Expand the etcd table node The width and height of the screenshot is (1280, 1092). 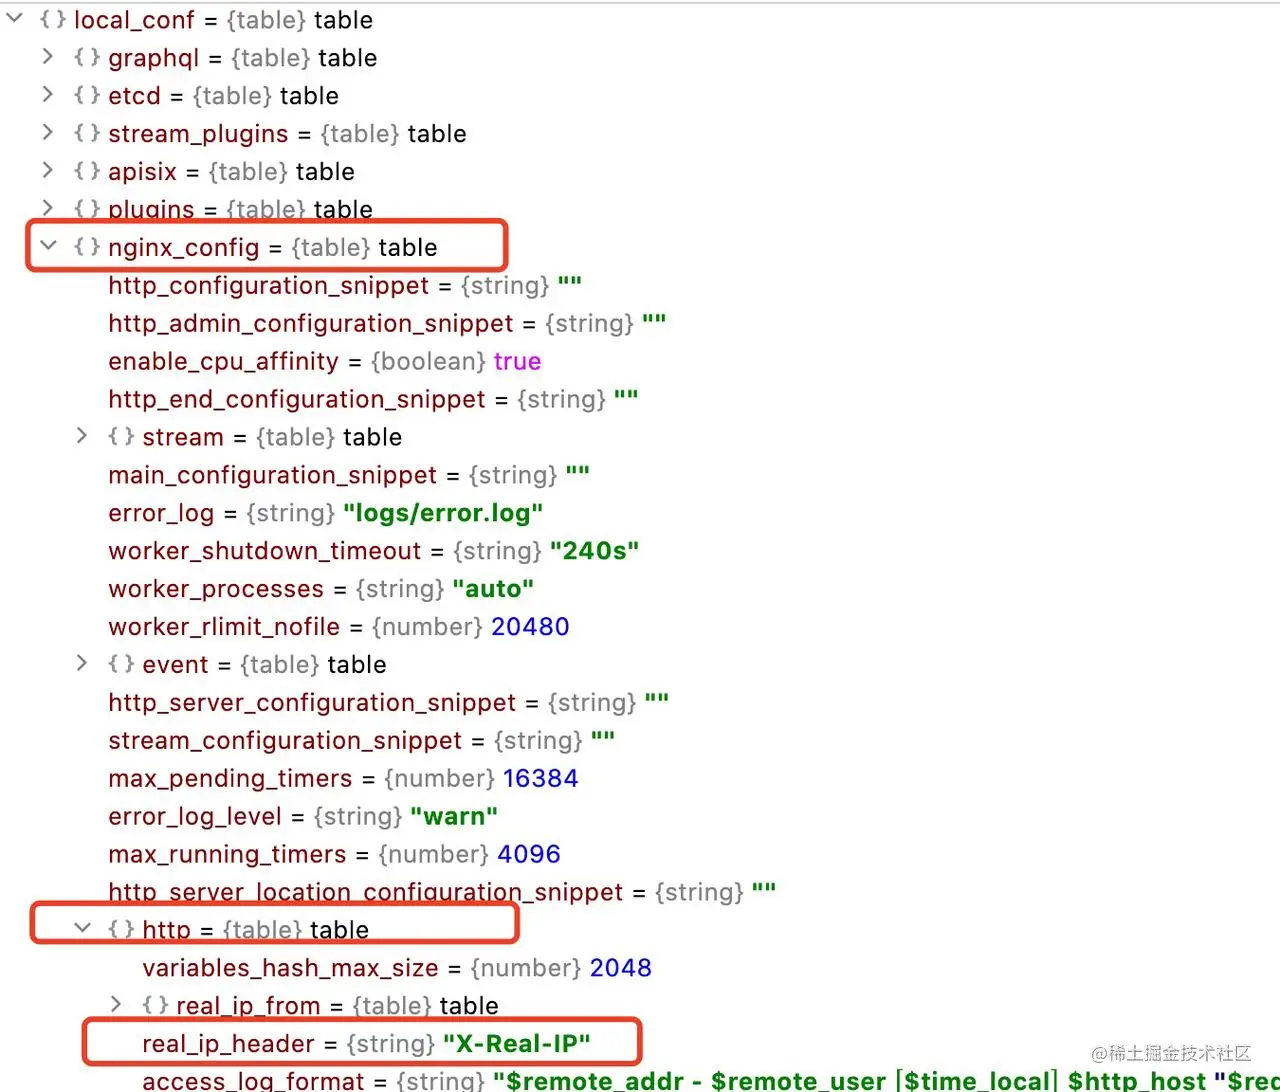click(48, 94)
